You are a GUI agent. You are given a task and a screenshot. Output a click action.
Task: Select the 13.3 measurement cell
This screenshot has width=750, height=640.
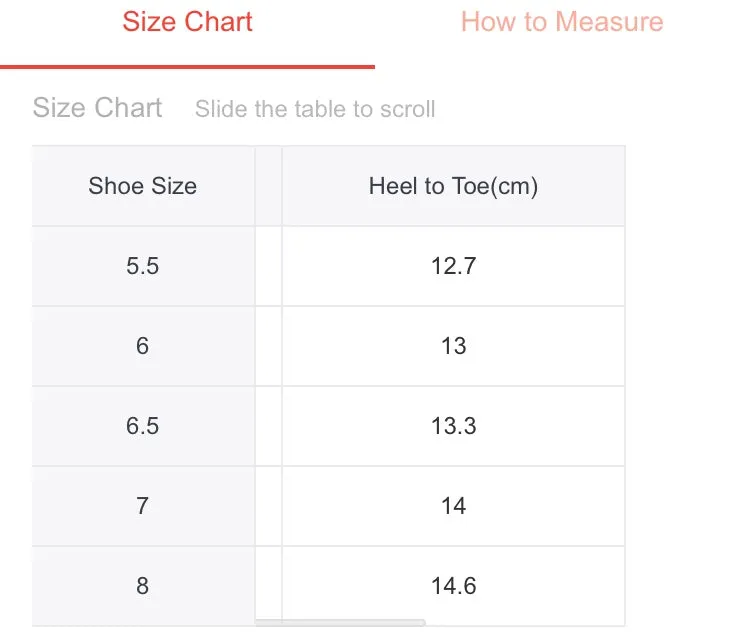[453, 426]
